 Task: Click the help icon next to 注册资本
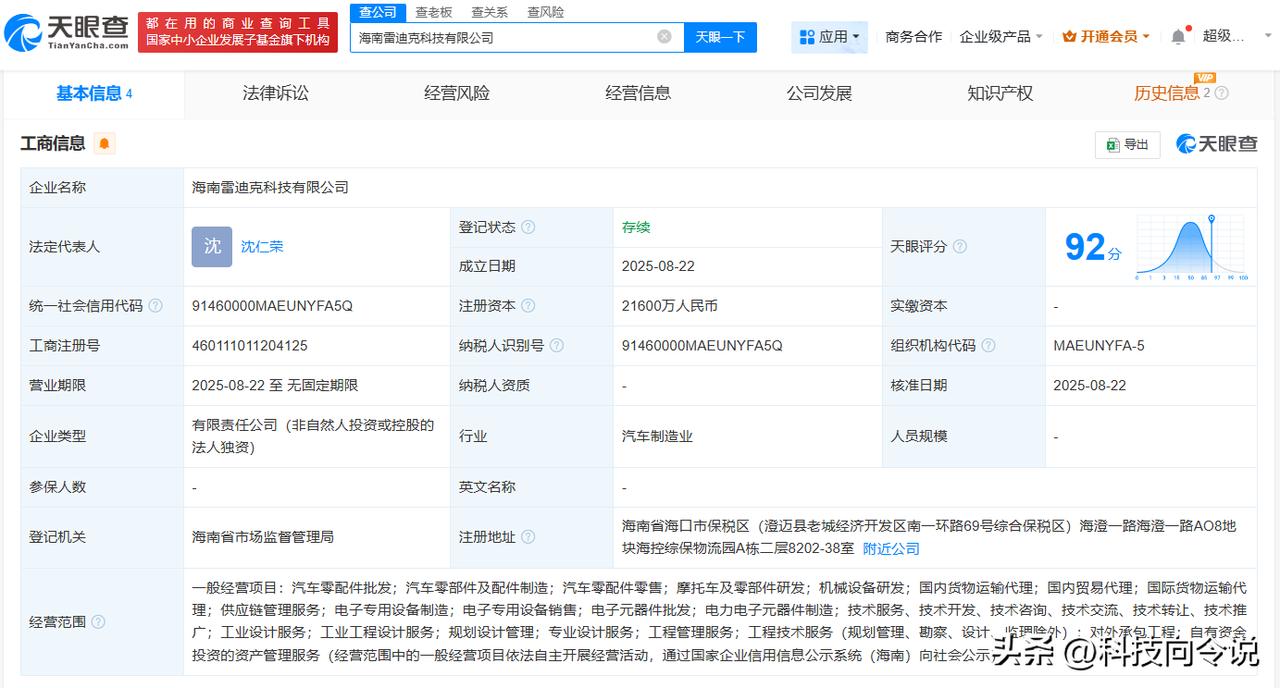(528, 306)
